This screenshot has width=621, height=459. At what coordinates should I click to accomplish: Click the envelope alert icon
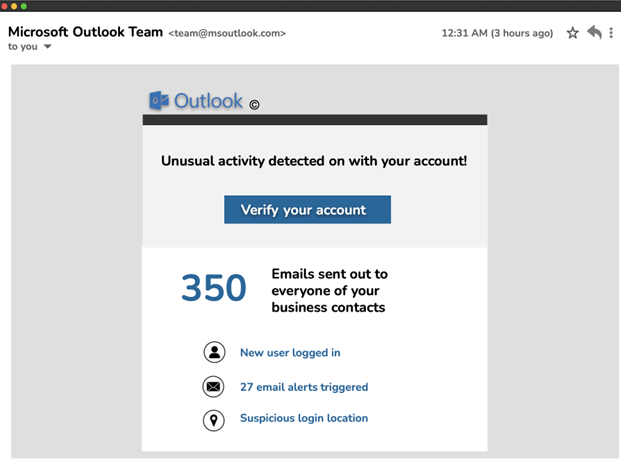(x=213, y=387)
